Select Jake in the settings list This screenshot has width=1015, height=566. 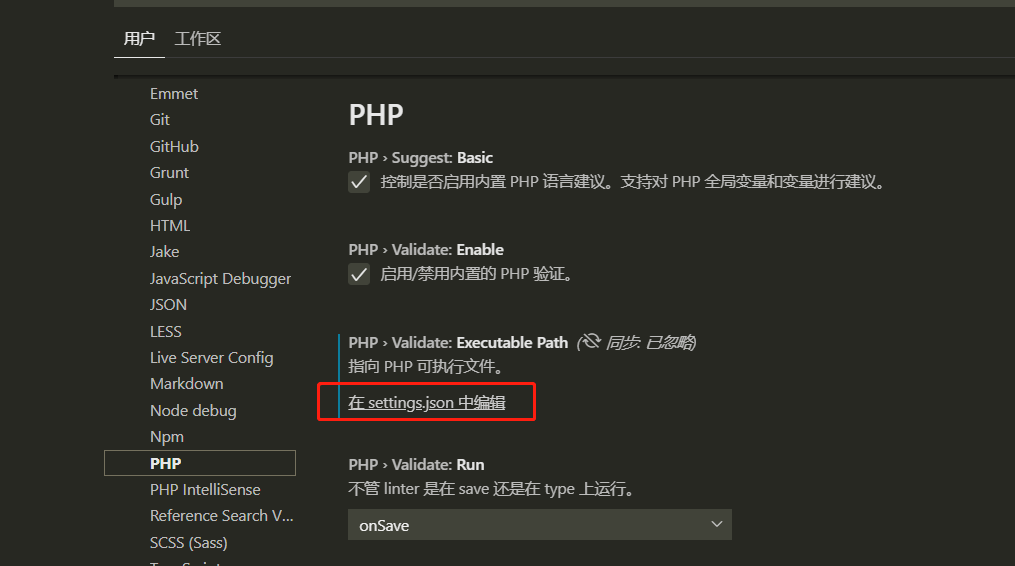(164, 252)
